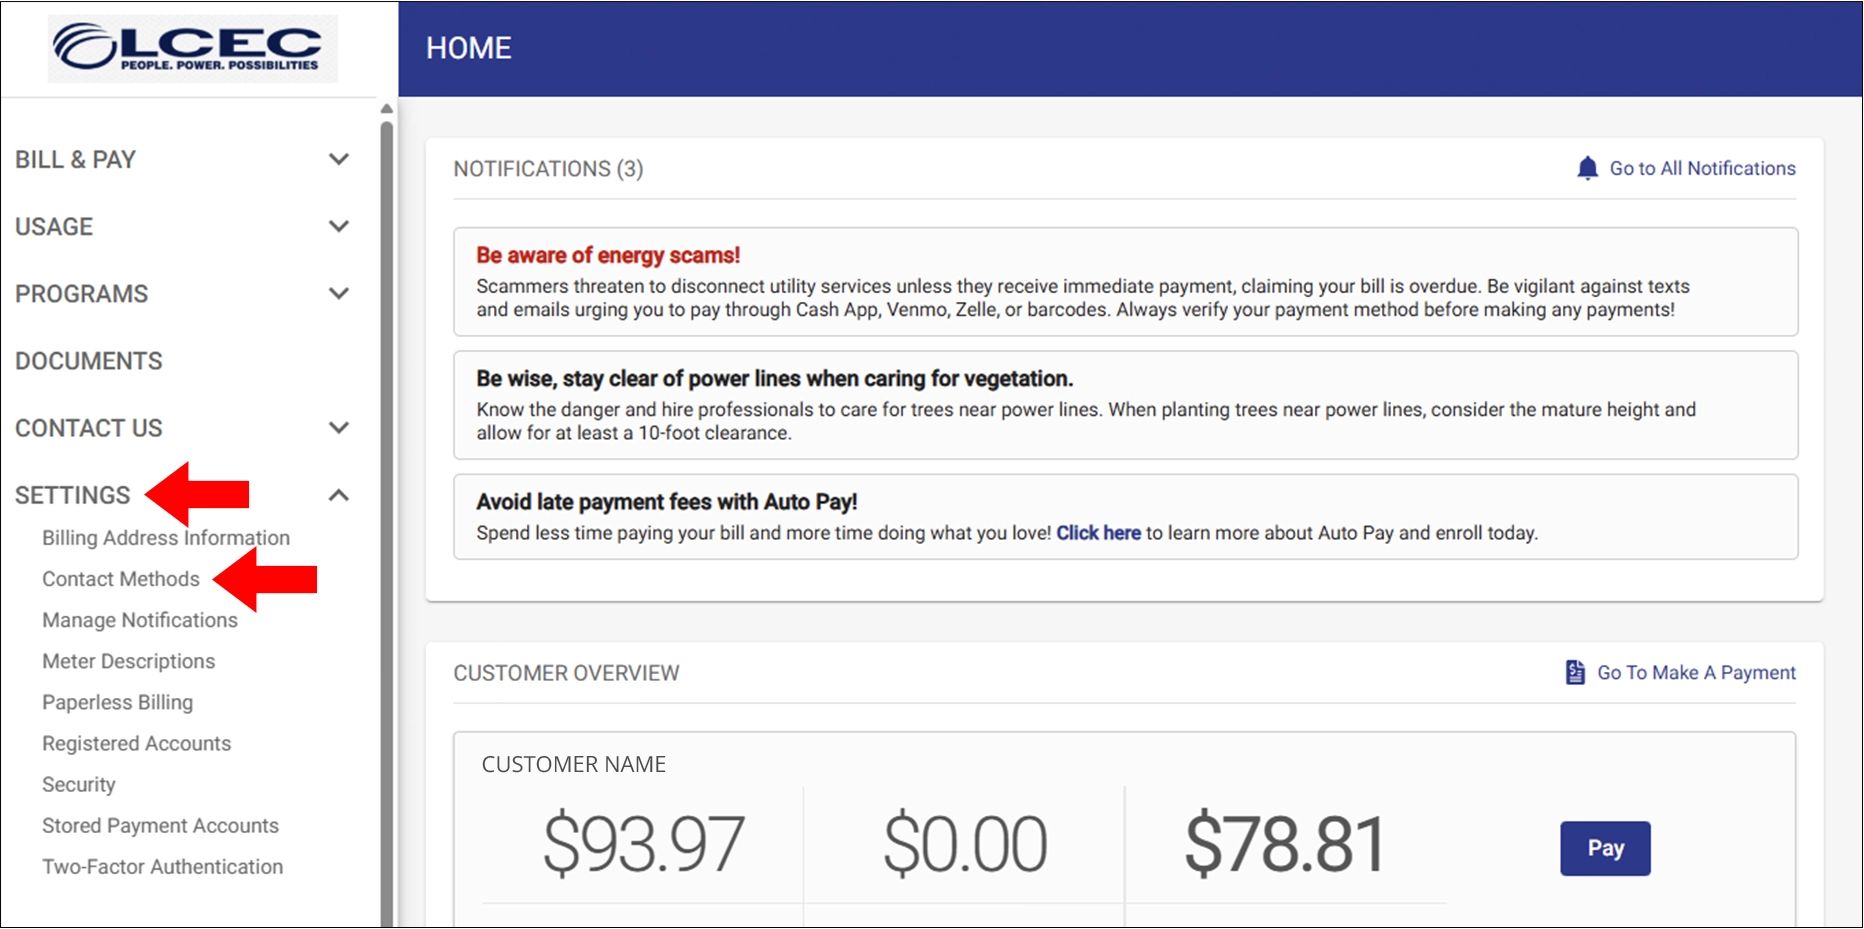Screen dimensions: 1864x929
Task: Click the payment document icon
Action: [1575, 673]
